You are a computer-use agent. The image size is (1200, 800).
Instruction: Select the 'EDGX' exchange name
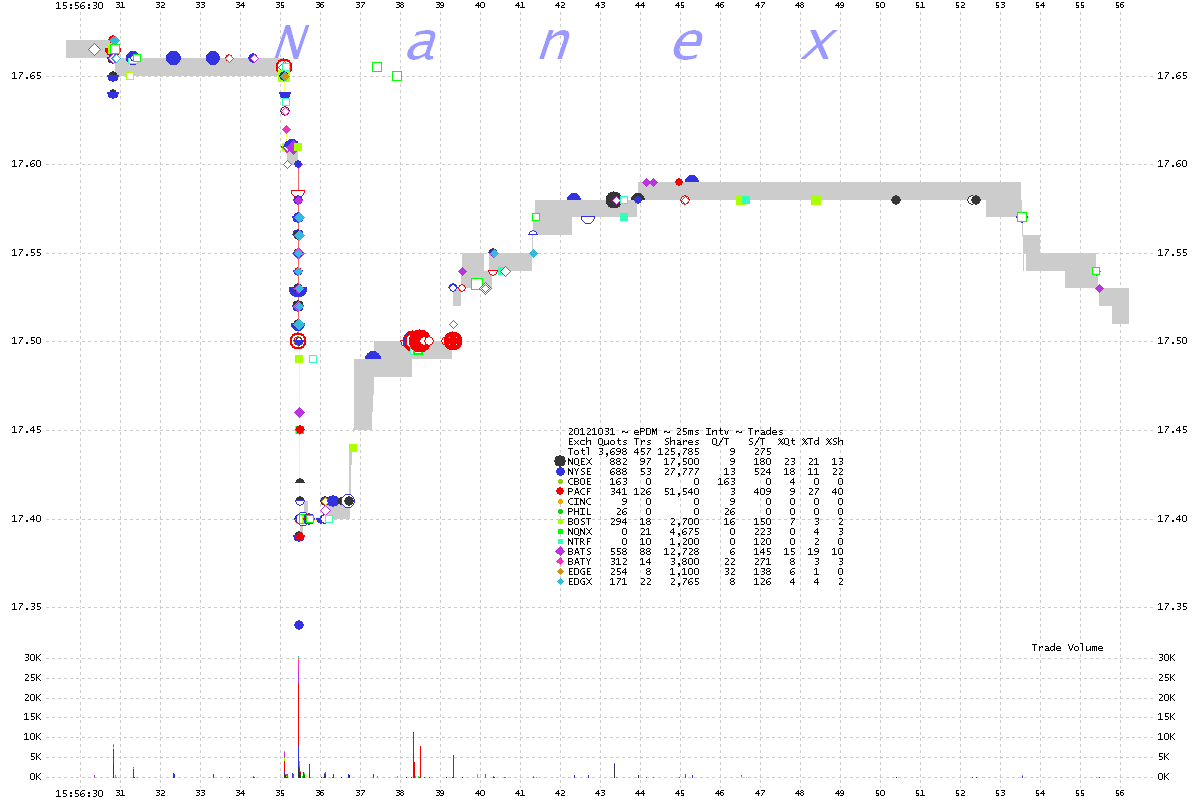580,581
